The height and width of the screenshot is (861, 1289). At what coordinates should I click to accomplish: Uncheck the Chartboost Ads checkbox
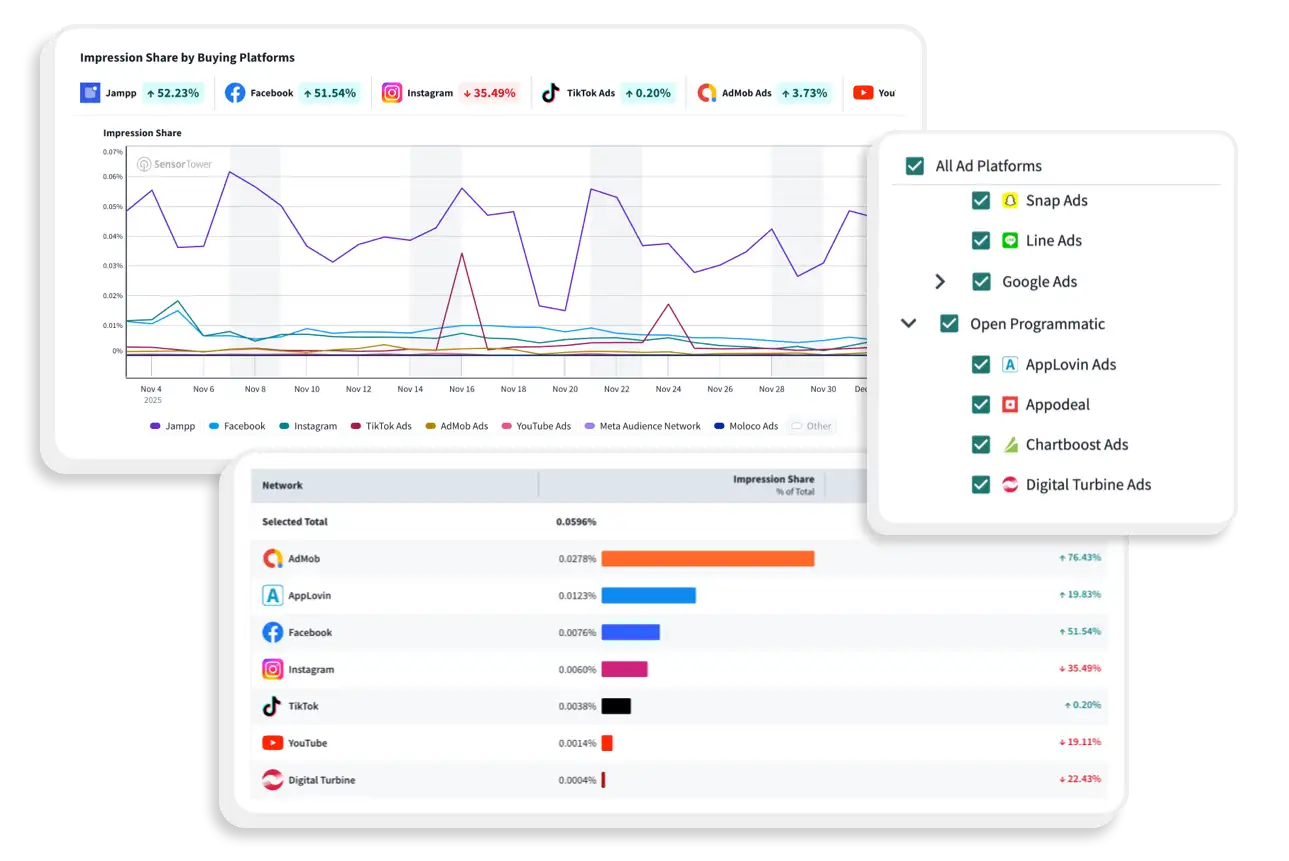[x=981, y=444]
